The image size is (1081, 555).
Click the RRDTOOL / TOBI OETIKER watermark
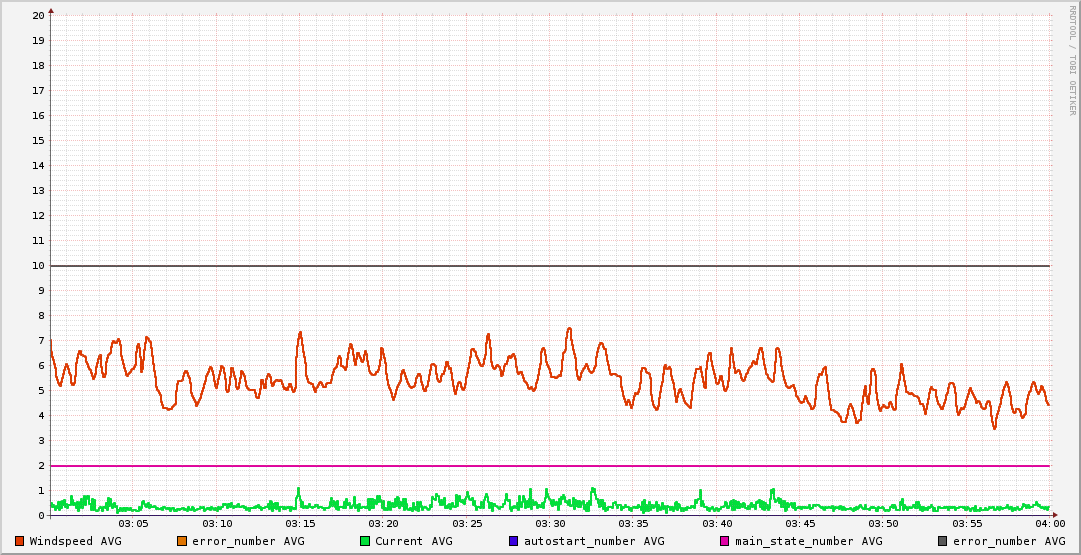1072,60
